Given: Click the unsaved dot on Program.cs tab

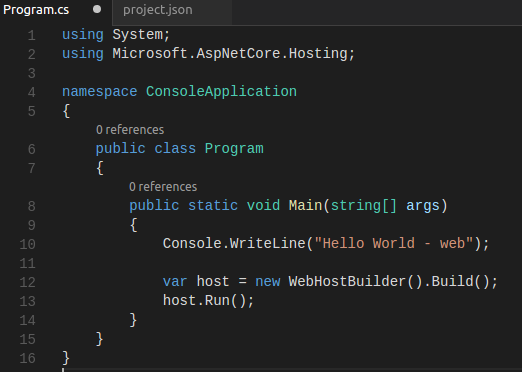Looking at the screenshot, I should [97, 9].
